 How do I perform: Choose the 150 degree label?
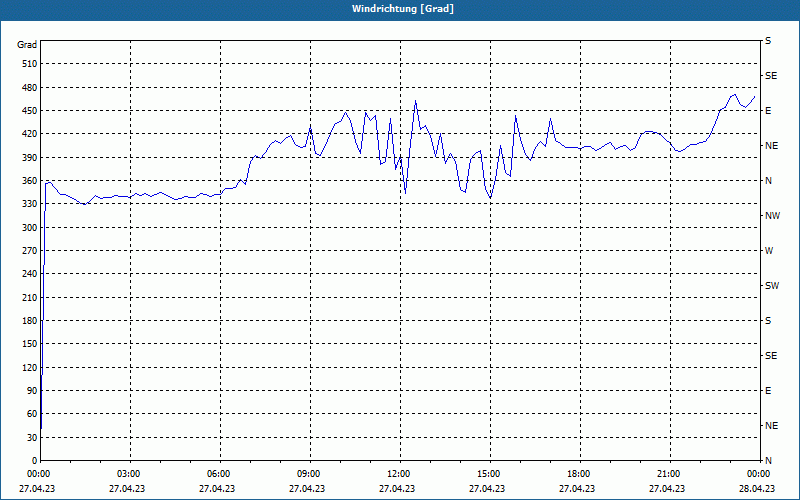click(x=30, y=344)
